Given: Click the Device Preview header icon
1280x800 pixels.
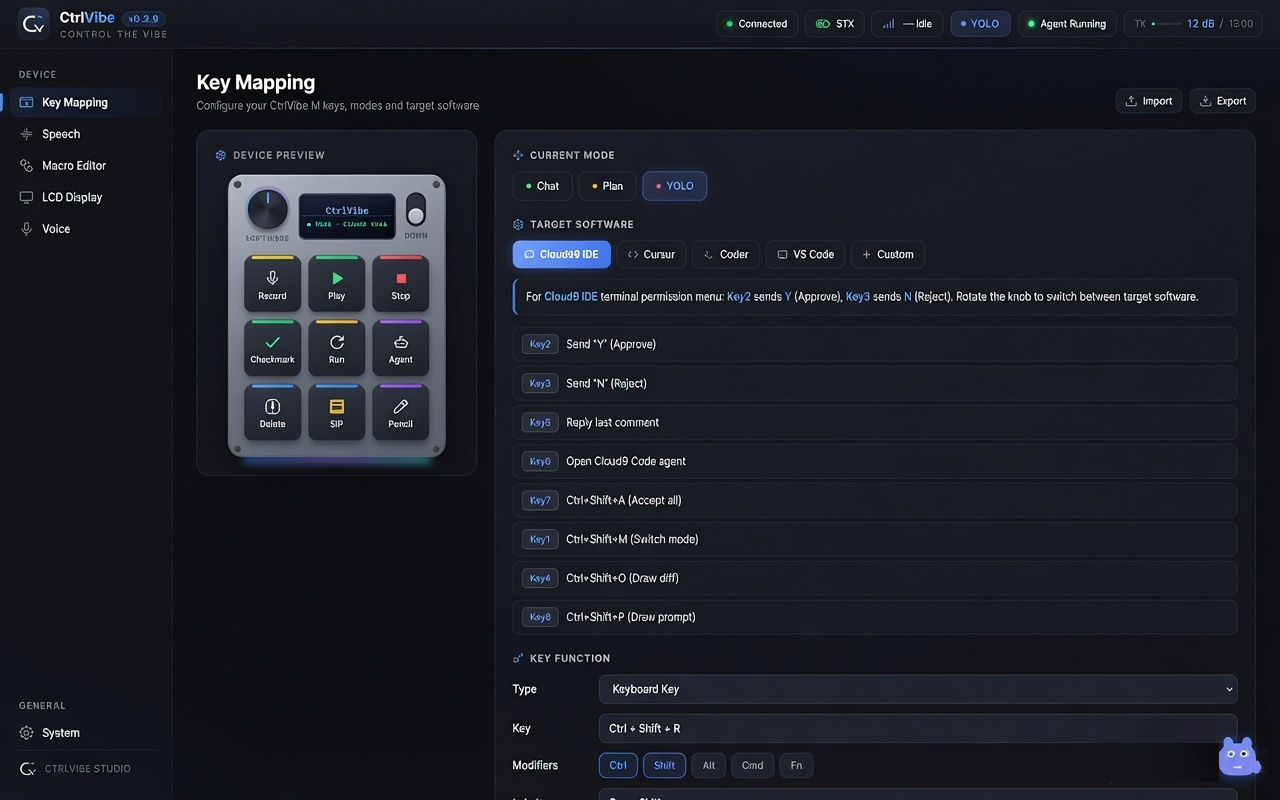Looking at the screenshot, I should 221,155.
